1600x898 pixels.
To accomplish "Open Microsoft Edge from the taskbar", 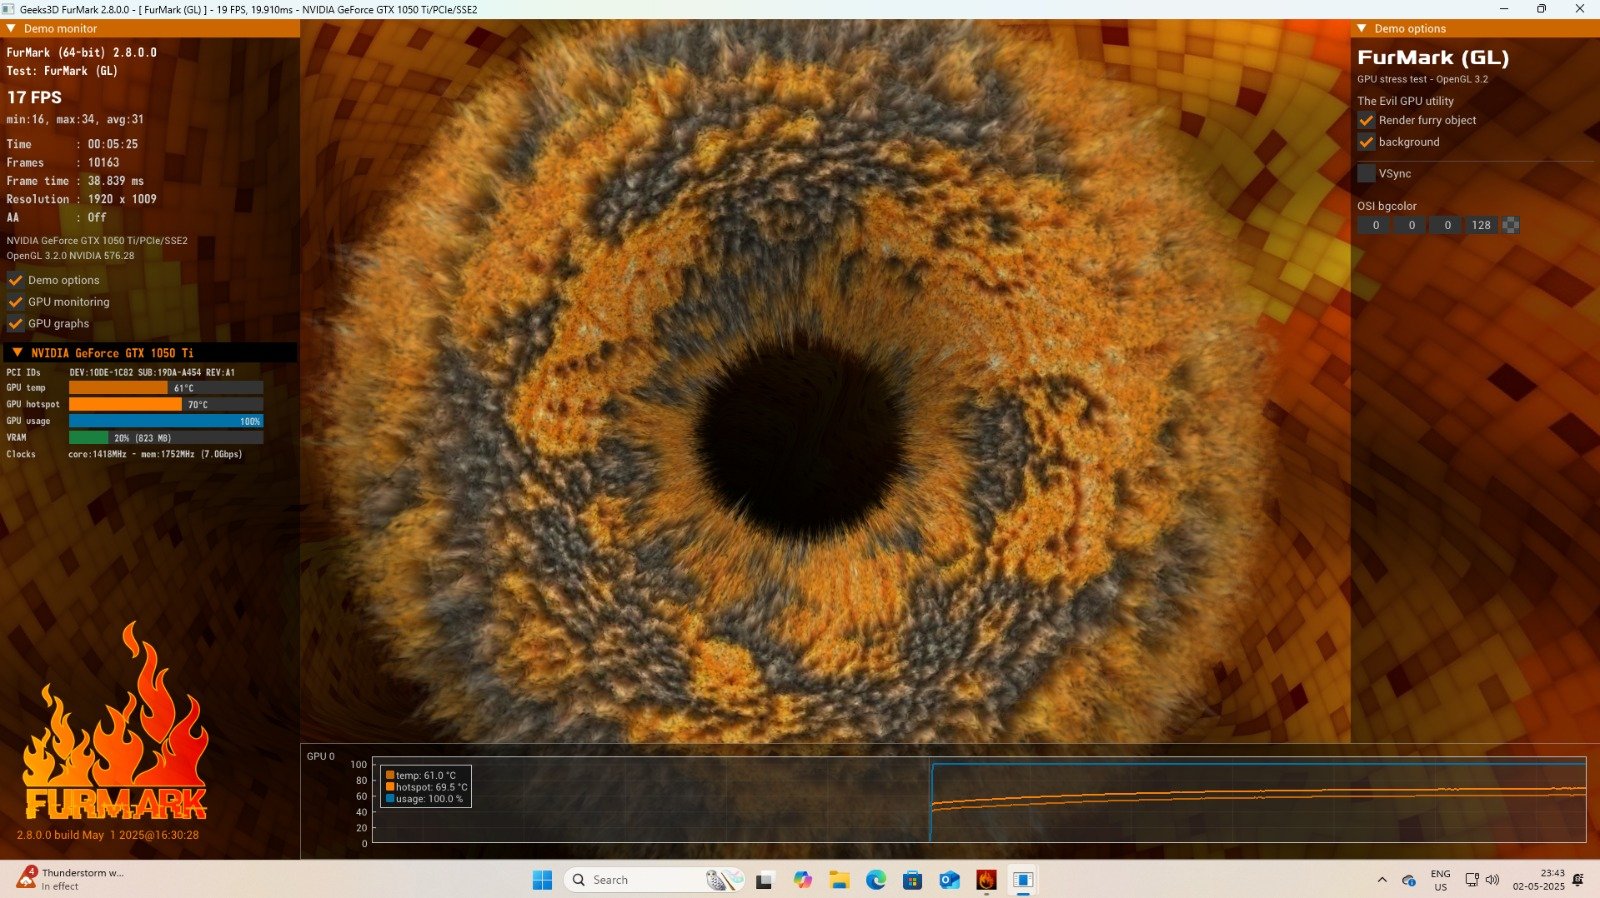I will point(876,880).
